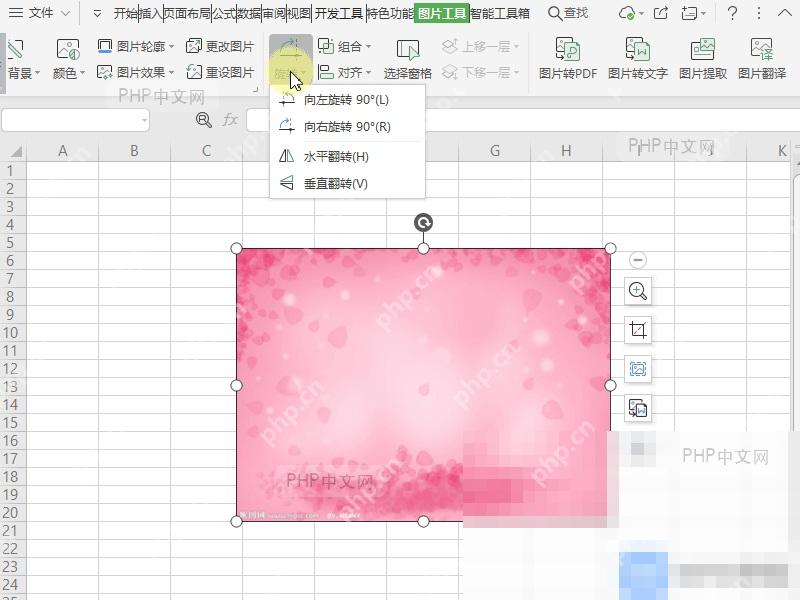The width and height of the screenshot is (800, 600).
Task: Open the 颜色 picture color dropdown
Action: point(68,60)
